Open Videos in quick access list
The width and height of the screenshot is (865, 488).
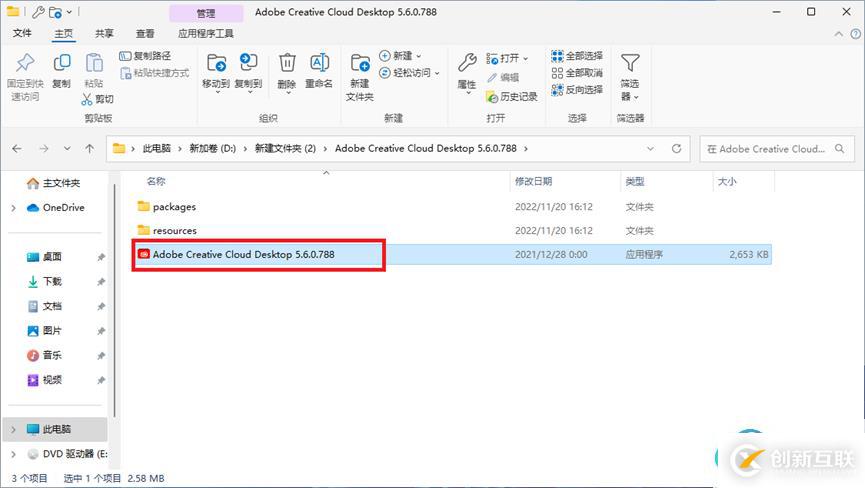[45, 380]
